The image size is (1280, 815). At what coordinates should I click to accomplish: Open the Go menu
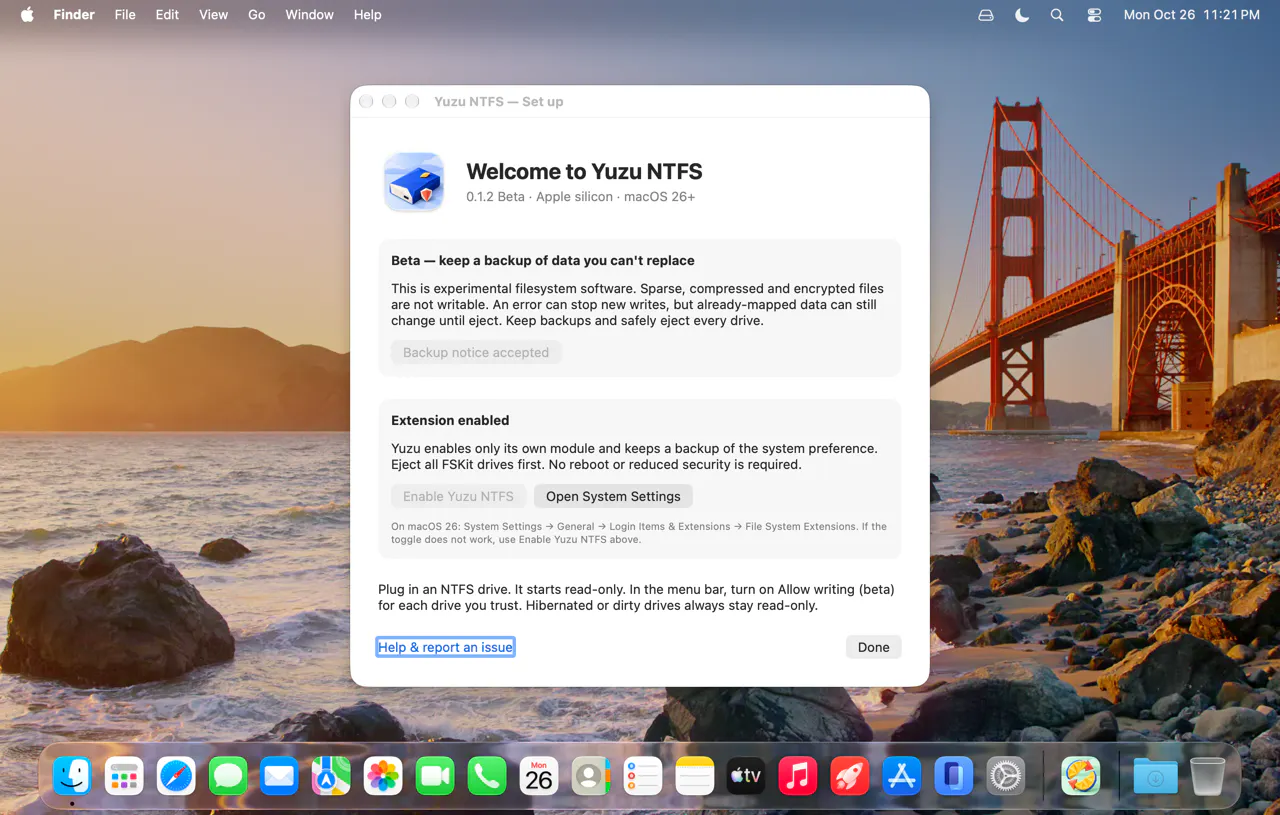tap(257, 15)
